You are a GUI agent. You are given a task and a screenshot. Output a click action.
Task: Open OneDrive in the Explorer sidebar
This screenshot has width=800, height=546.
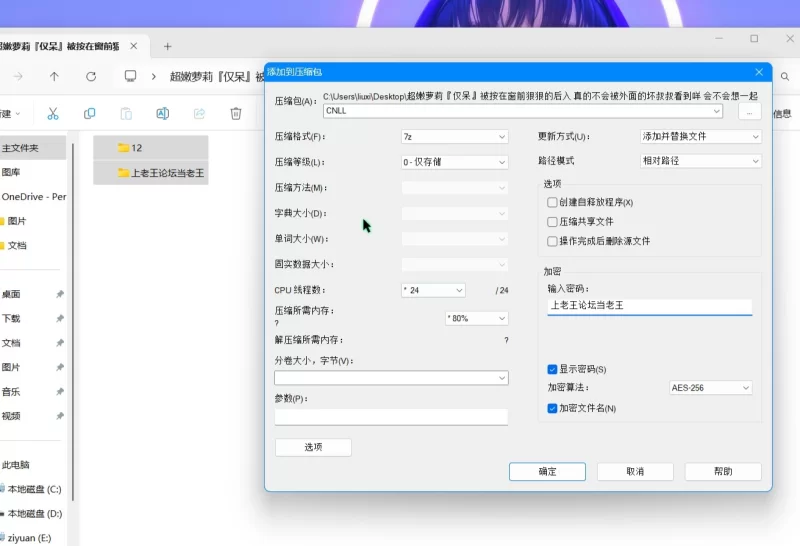[33, 196]
